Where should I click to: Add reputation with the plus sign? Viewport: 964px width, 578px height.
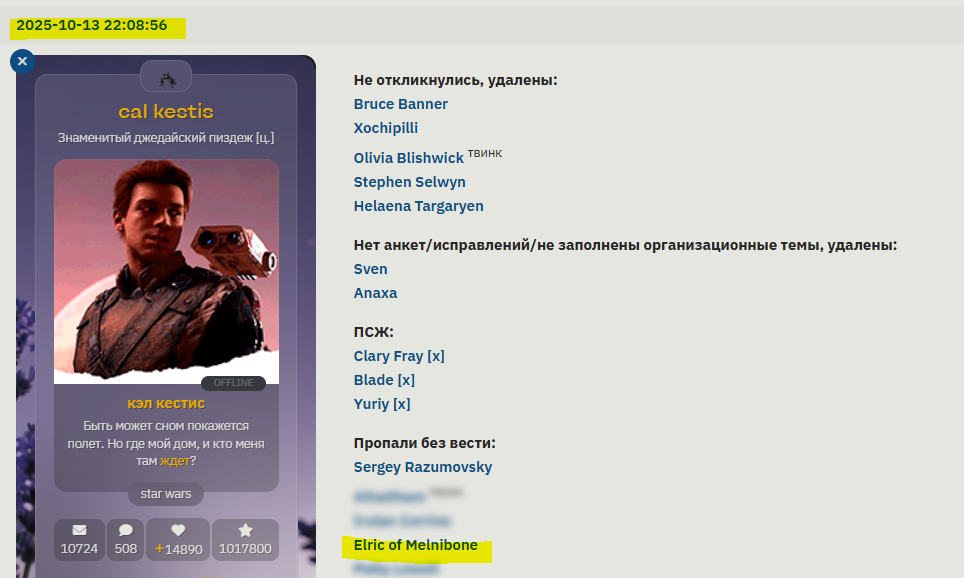159,548
